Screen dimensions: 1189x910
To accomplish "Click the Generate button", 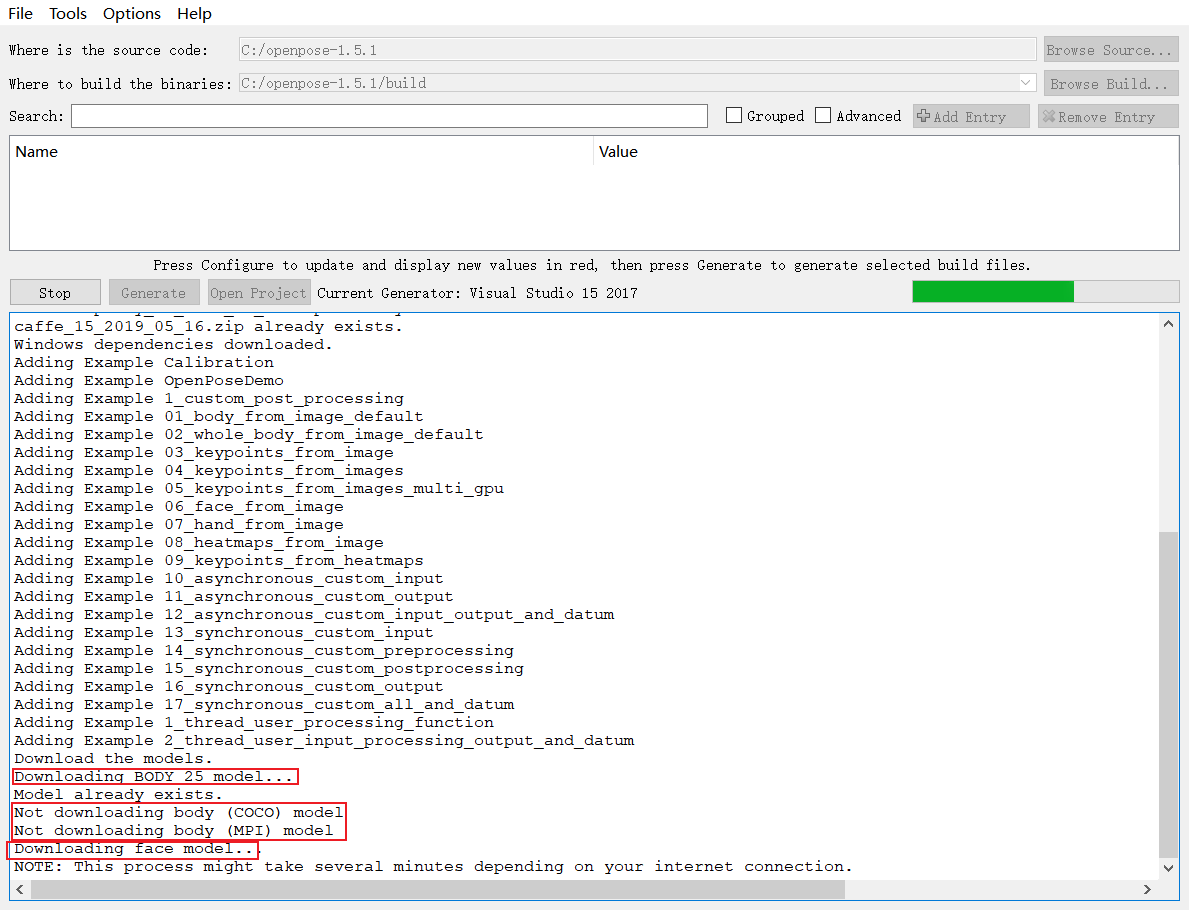I will tap(154, 293).
